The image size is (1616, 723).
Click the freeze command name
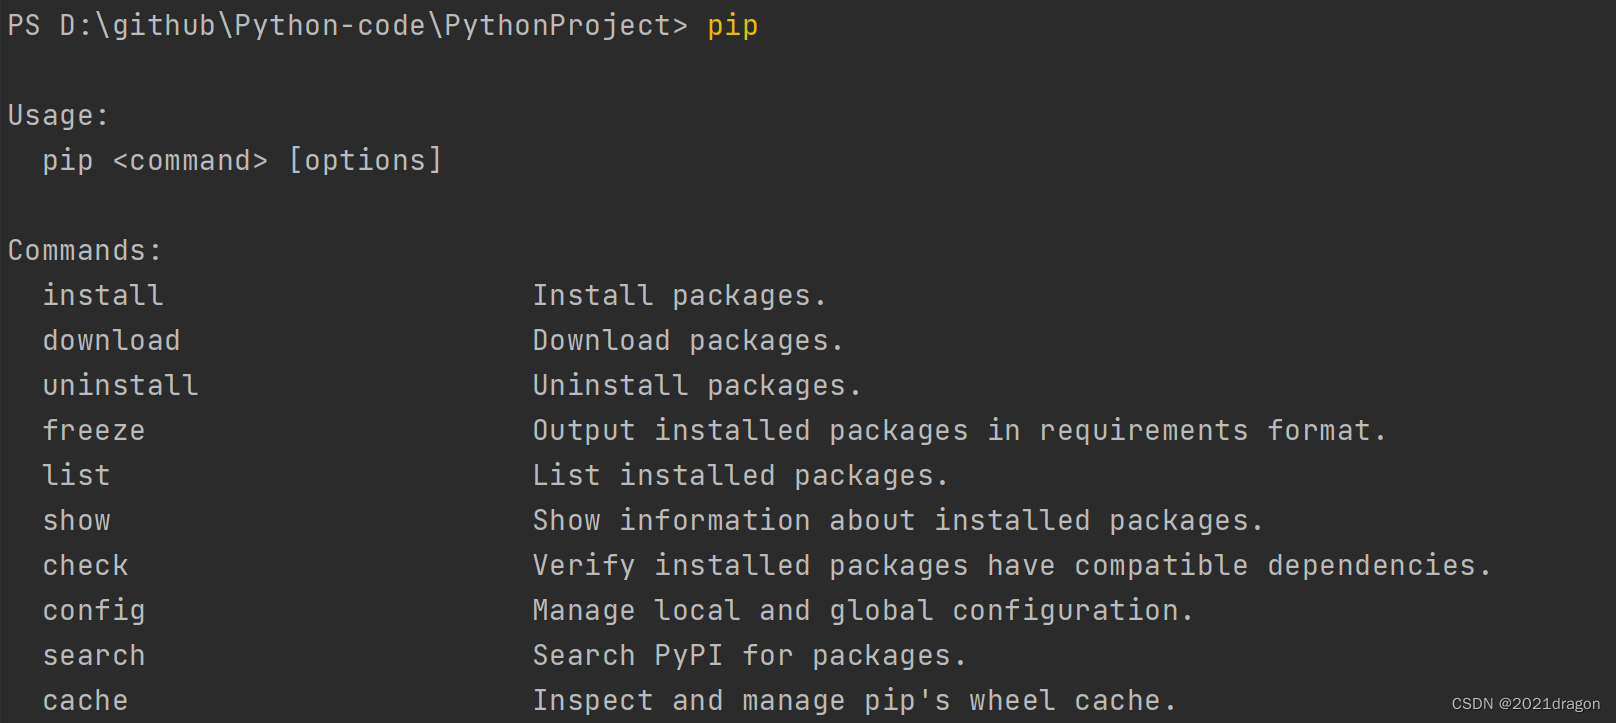coord(94,431)
